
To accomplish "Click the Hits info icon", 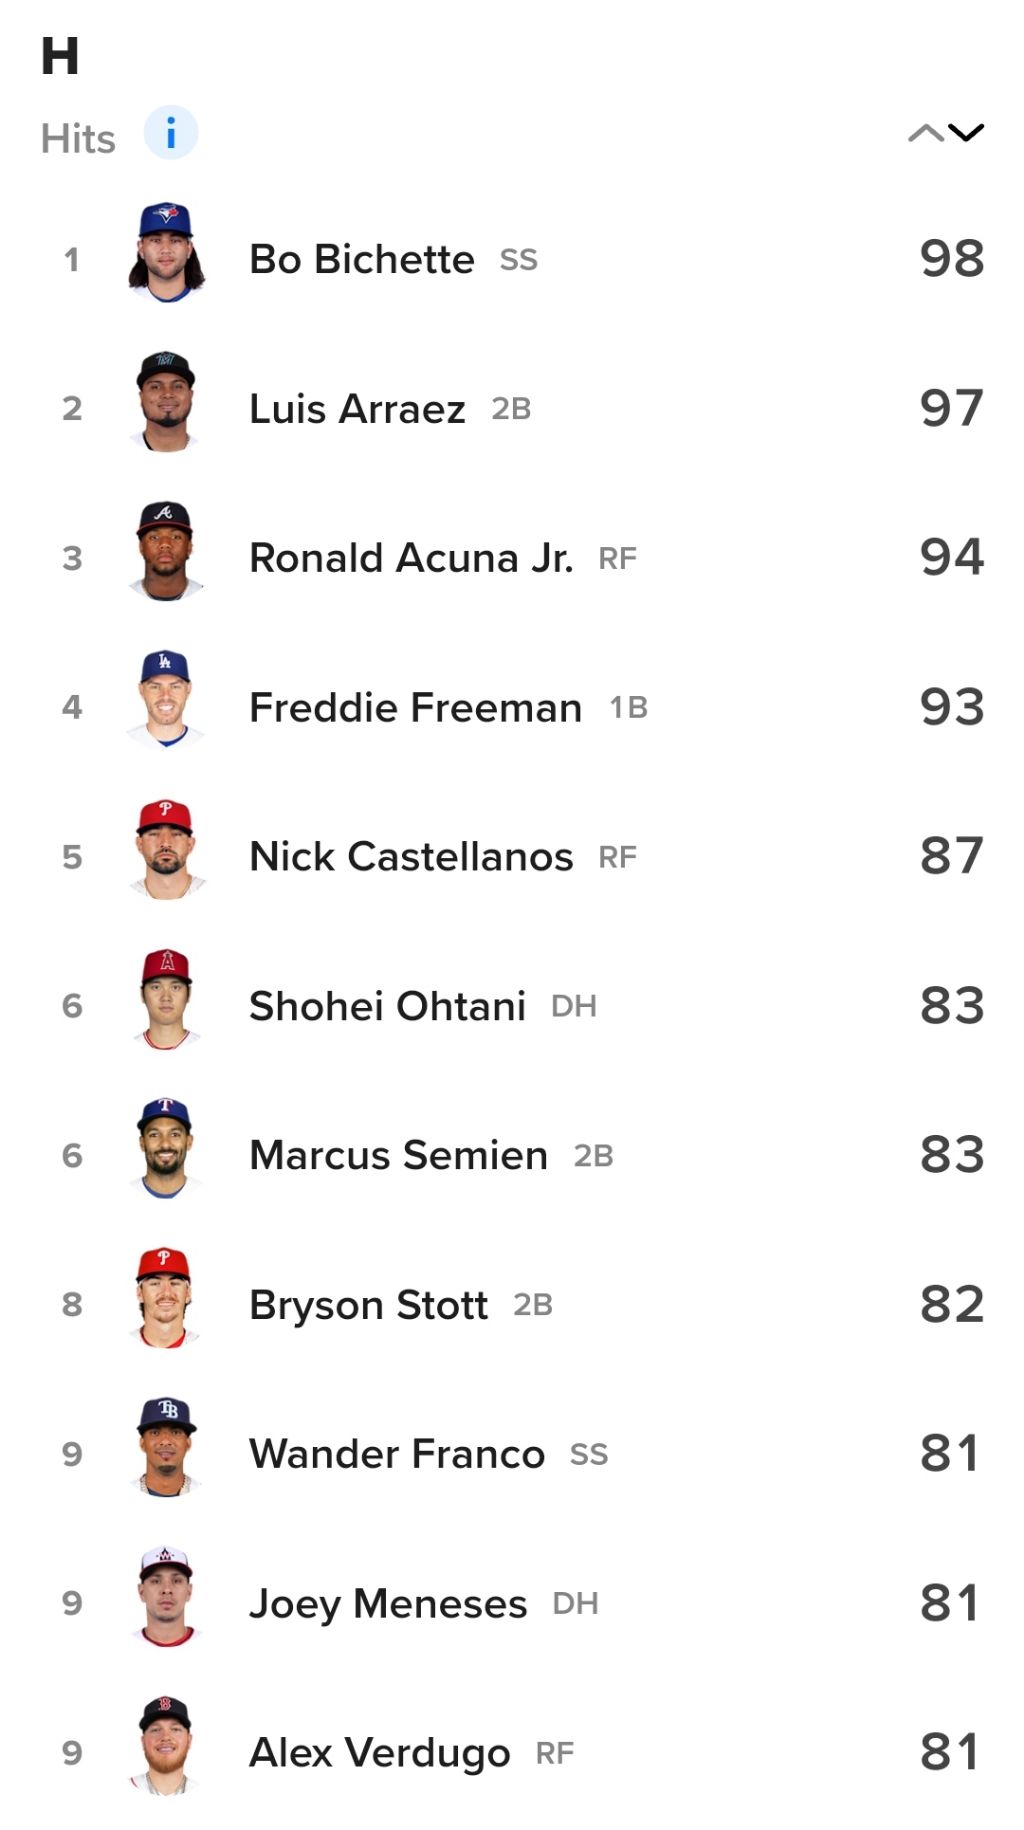I will coord(171,133).
